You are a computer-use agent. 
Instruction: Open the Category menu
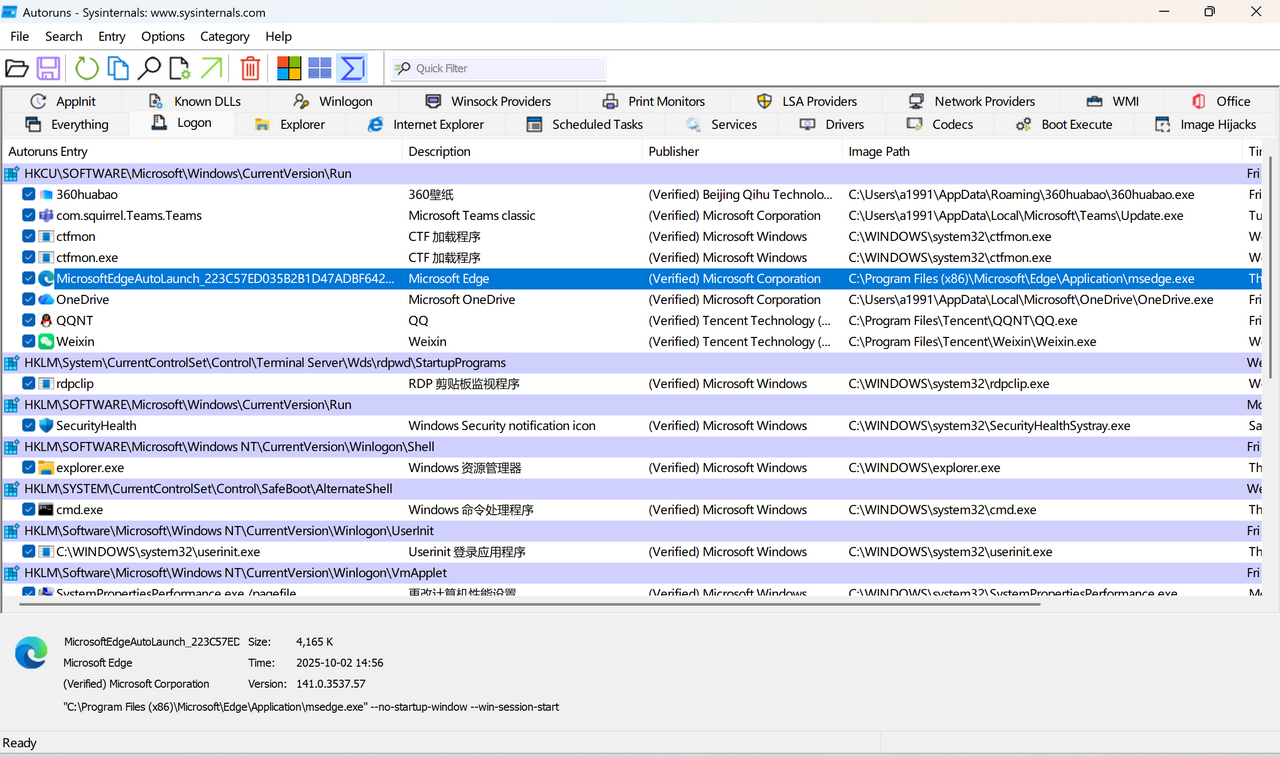(x=225, y=36)
